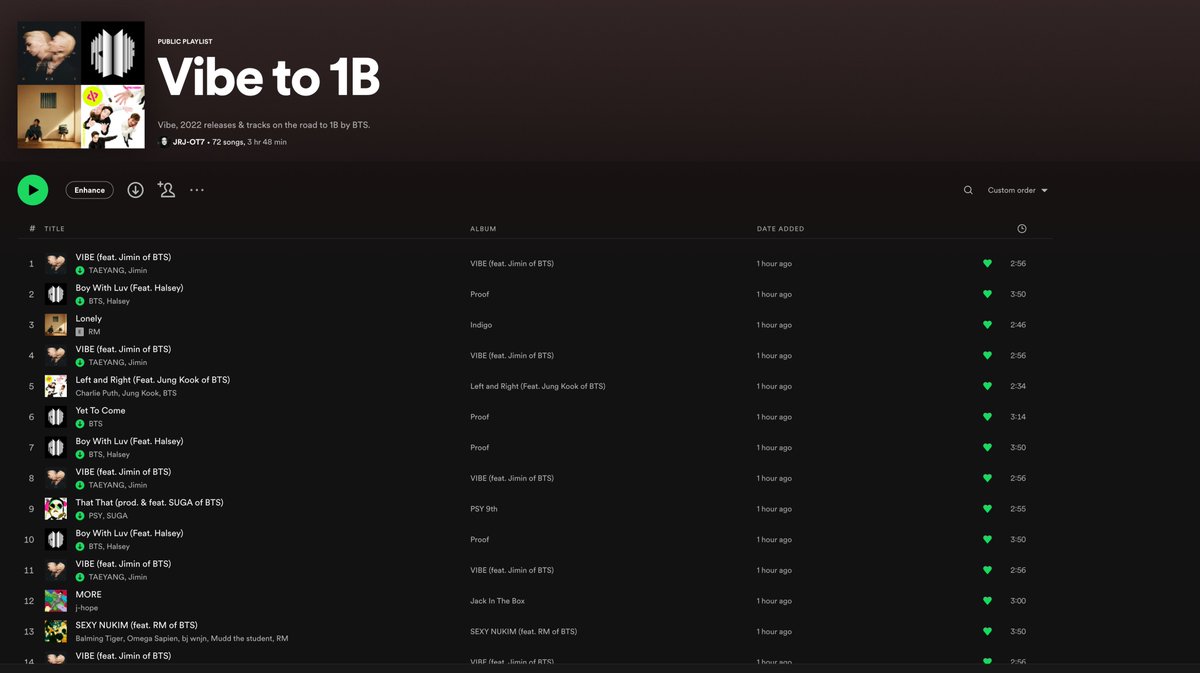Click the Left and Right cover thumbnail
1200x673 pixels.
(x=56, y=386)
